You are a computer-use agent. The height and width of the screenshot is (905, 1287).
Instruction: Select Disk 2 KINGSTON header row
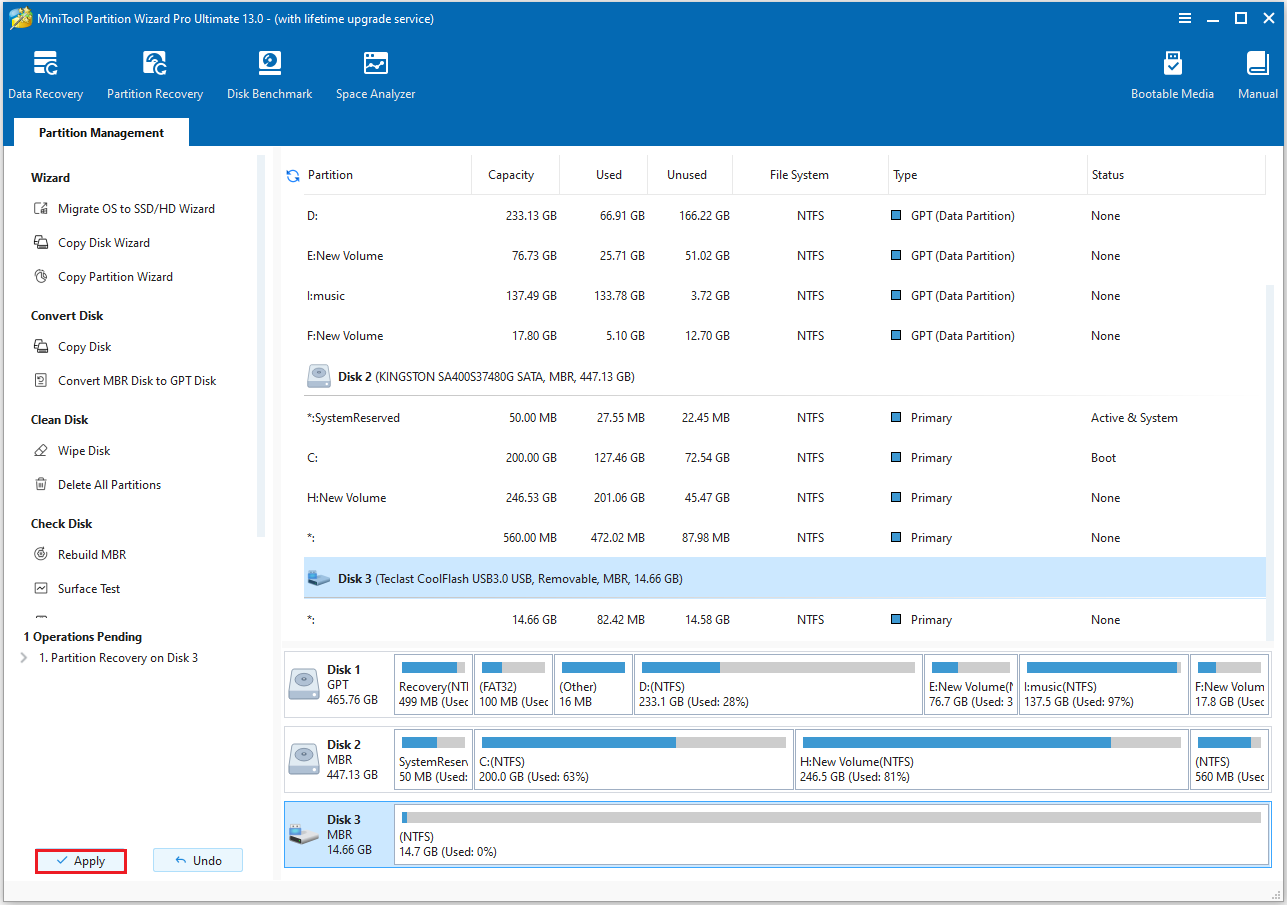pyautogui.click(x=785, y=377)
